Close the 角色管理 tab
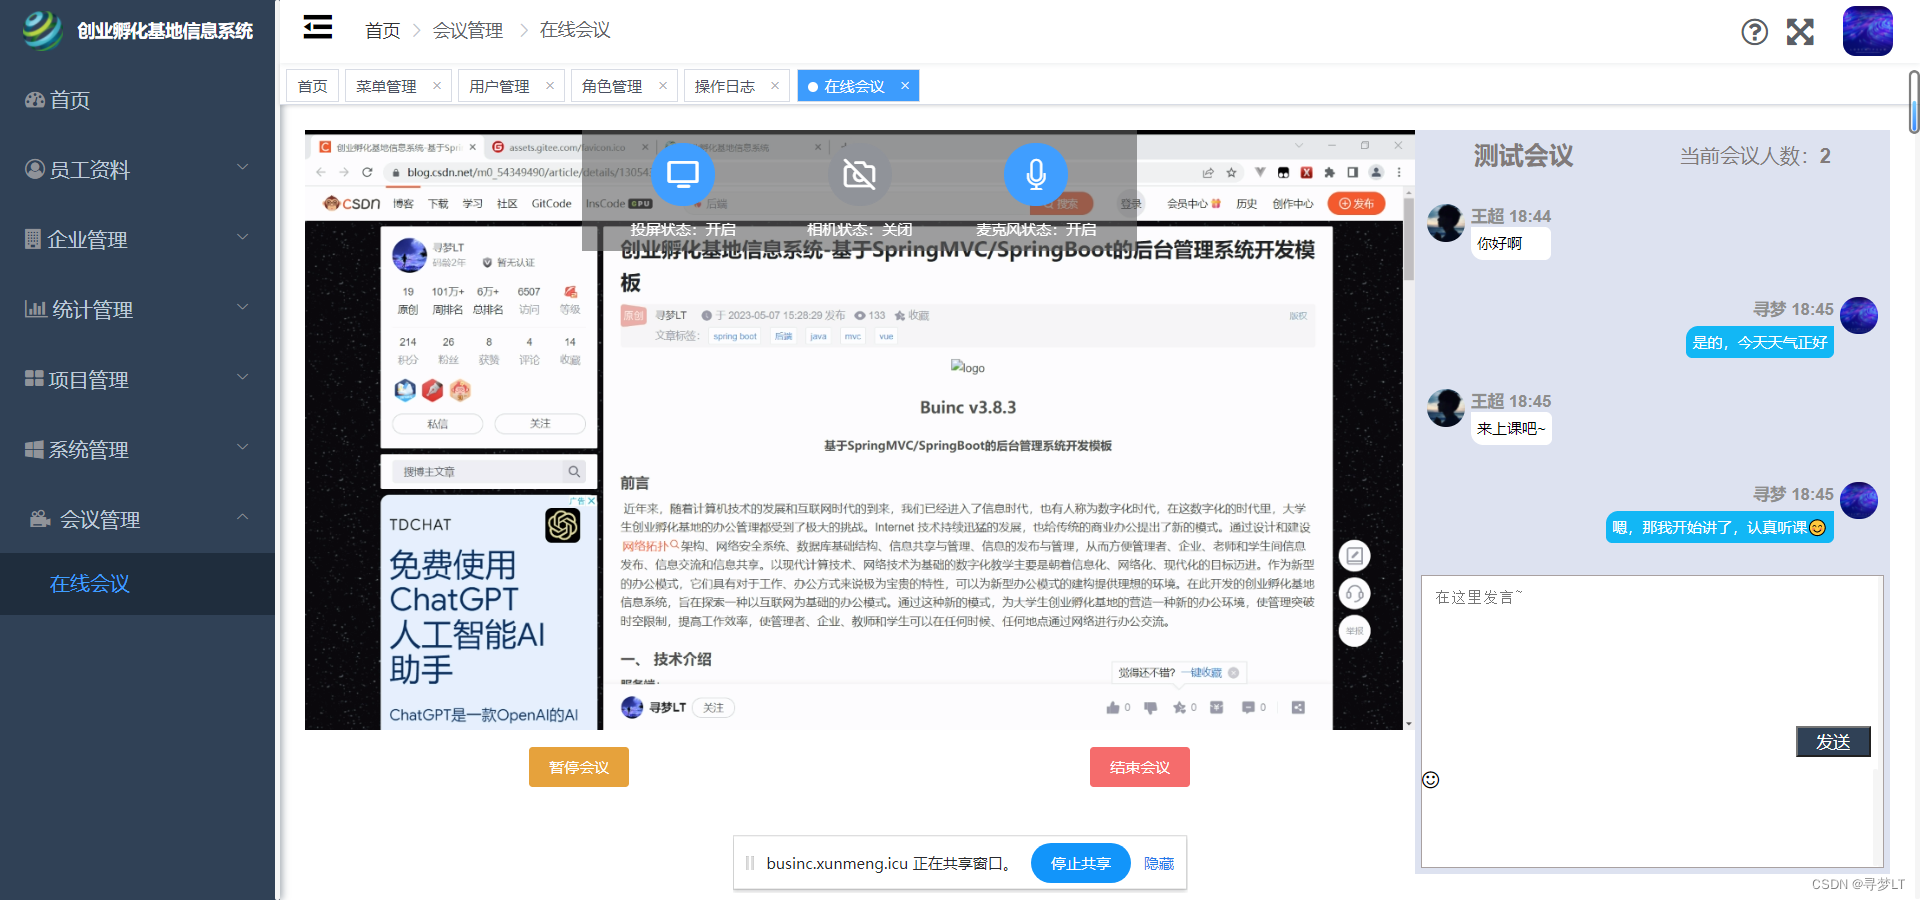 click(x=663, y=86)
